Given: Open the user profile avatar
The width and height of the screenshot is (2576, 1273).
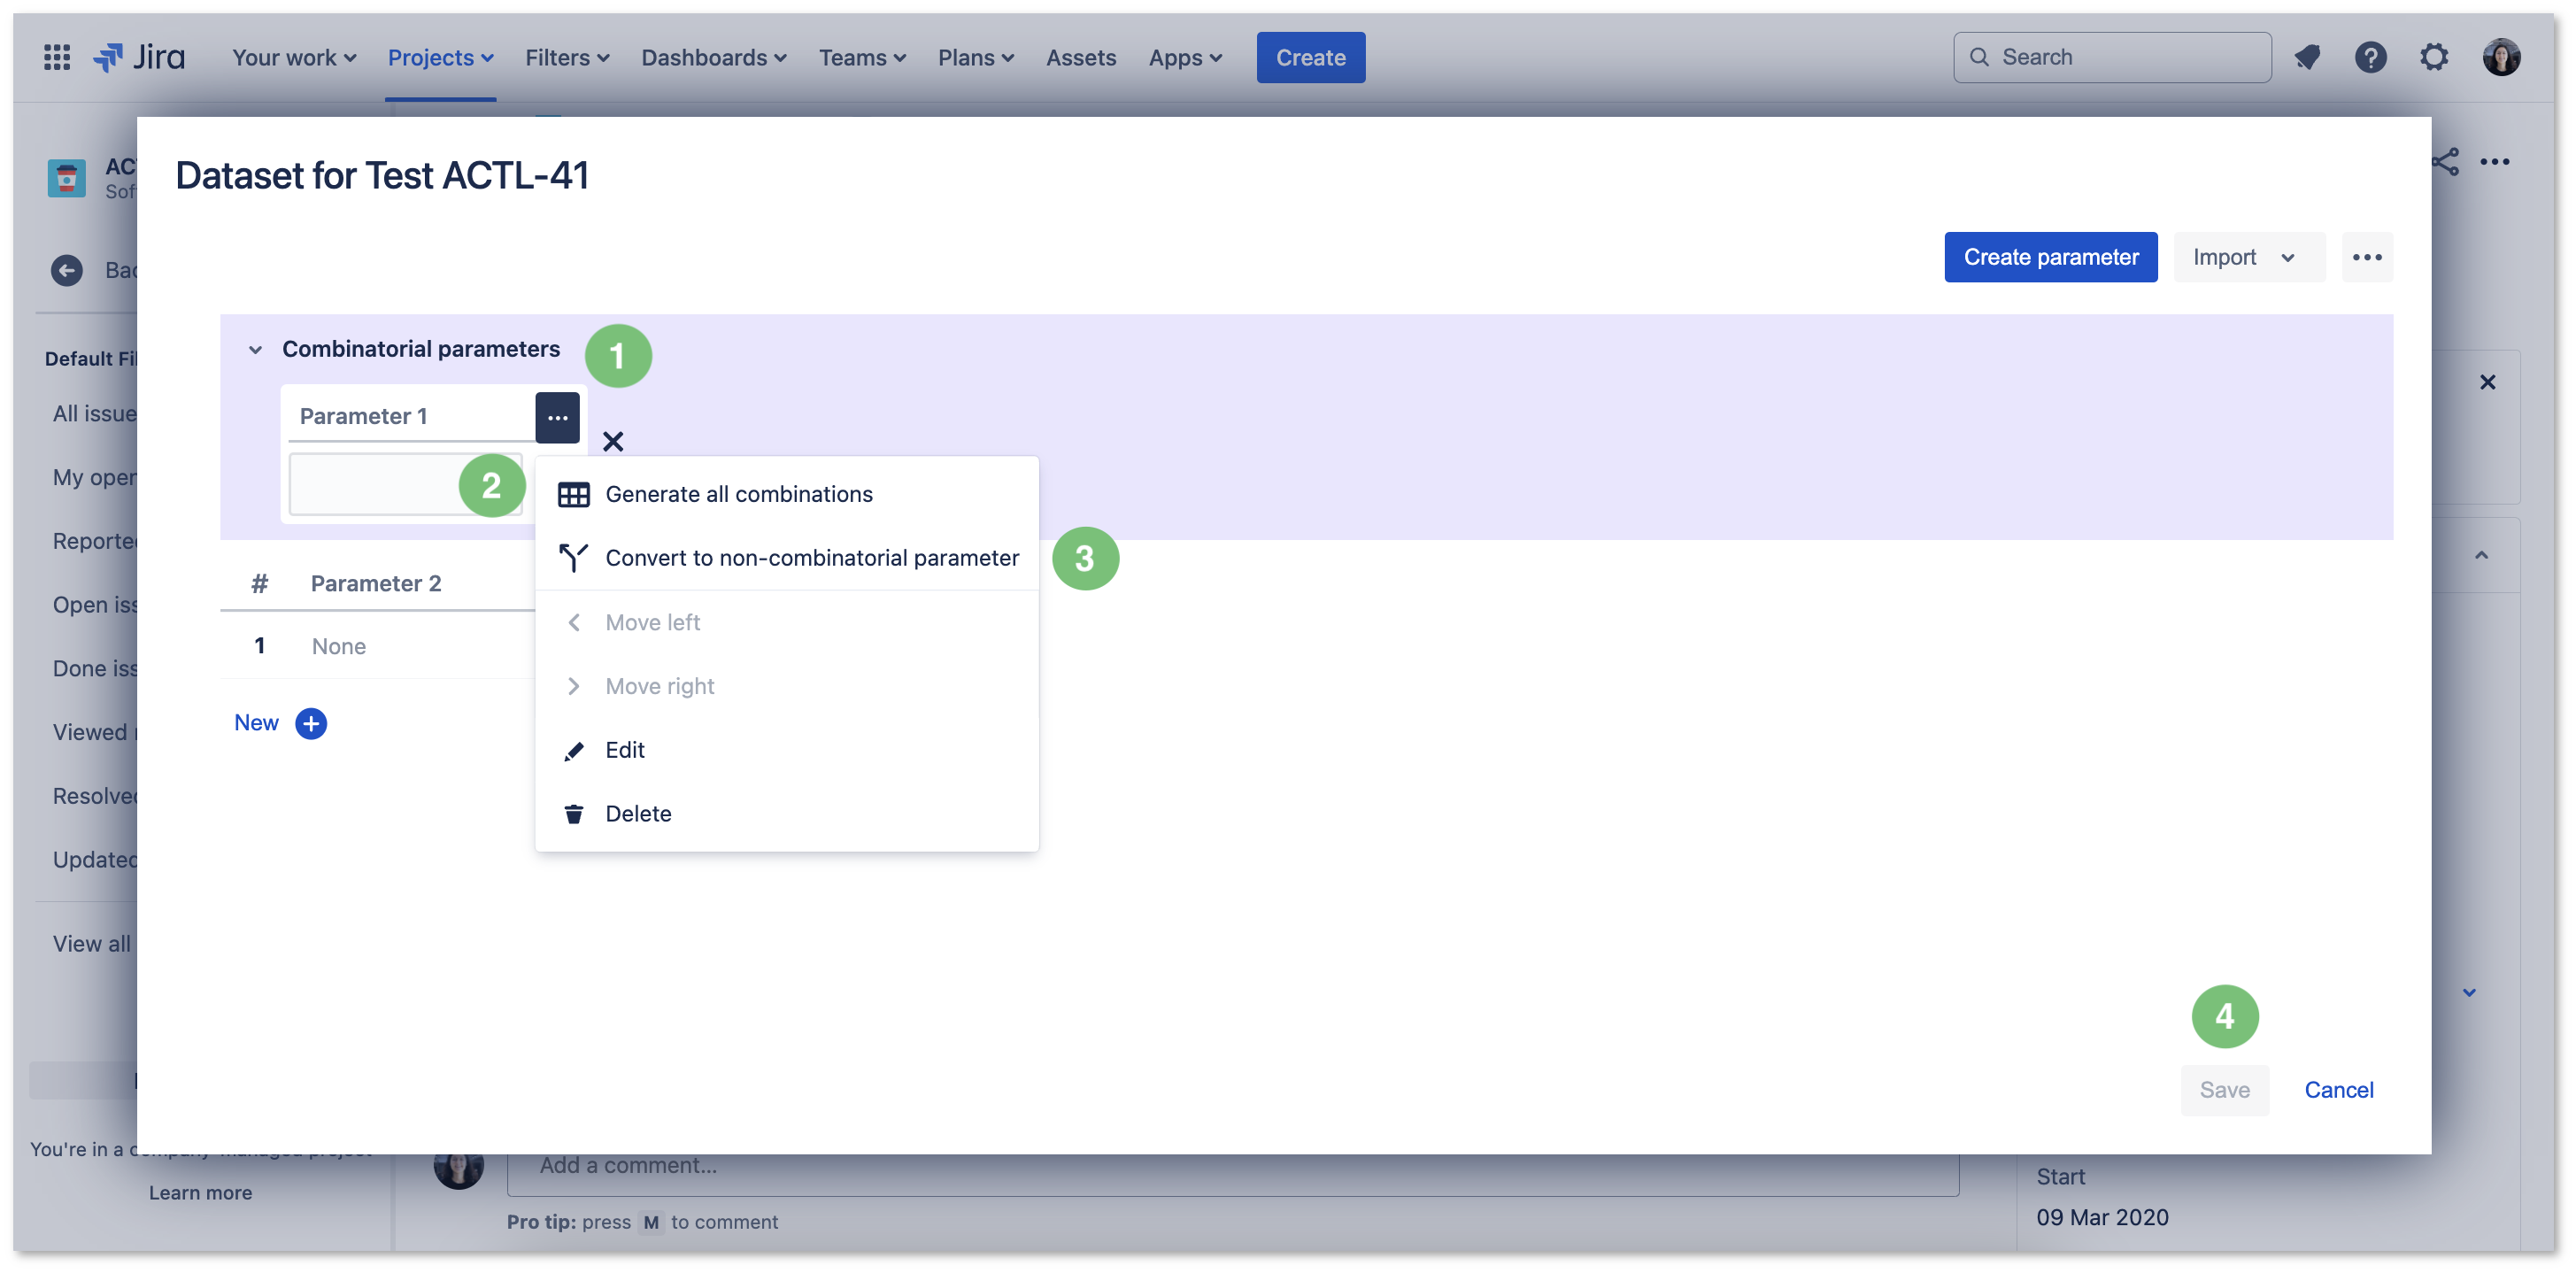Looking at the screenshot, I should [2501, 57].
